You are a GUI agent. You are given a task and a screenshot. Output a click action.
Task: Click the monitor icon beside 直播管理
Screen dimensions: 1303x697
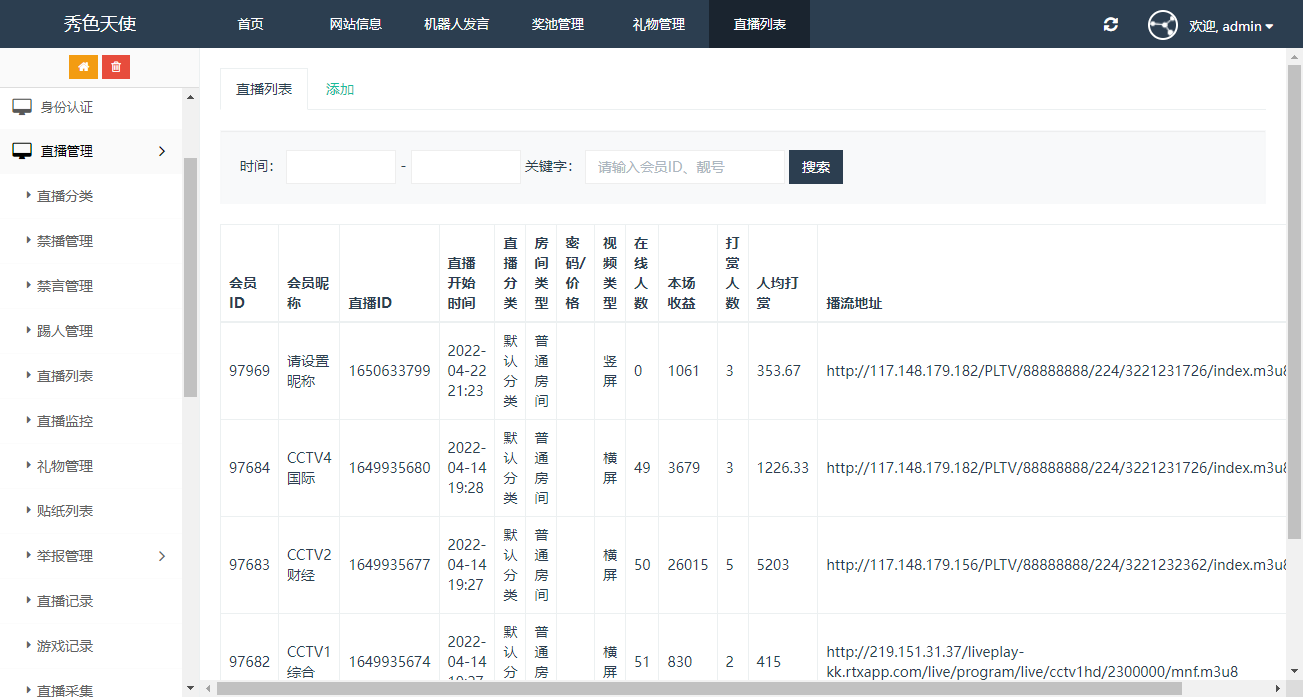point(22,151)
